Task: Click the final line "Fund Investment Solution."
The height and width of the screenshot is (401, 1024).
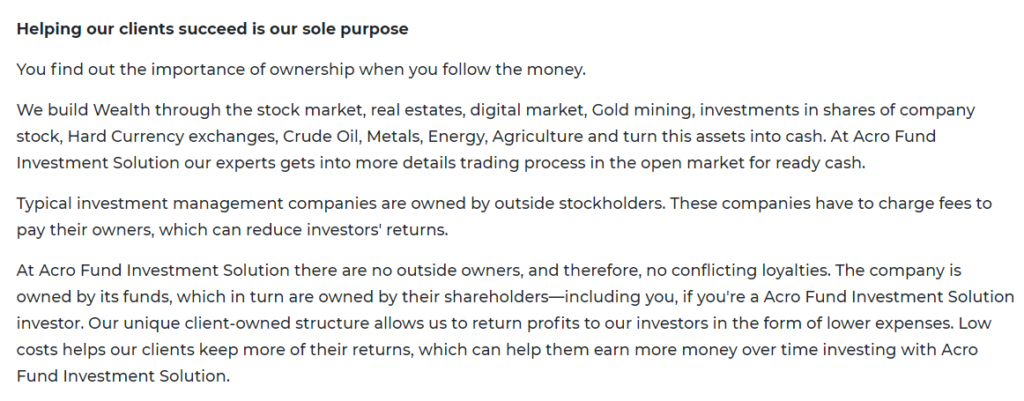Action: click(123, 377)
